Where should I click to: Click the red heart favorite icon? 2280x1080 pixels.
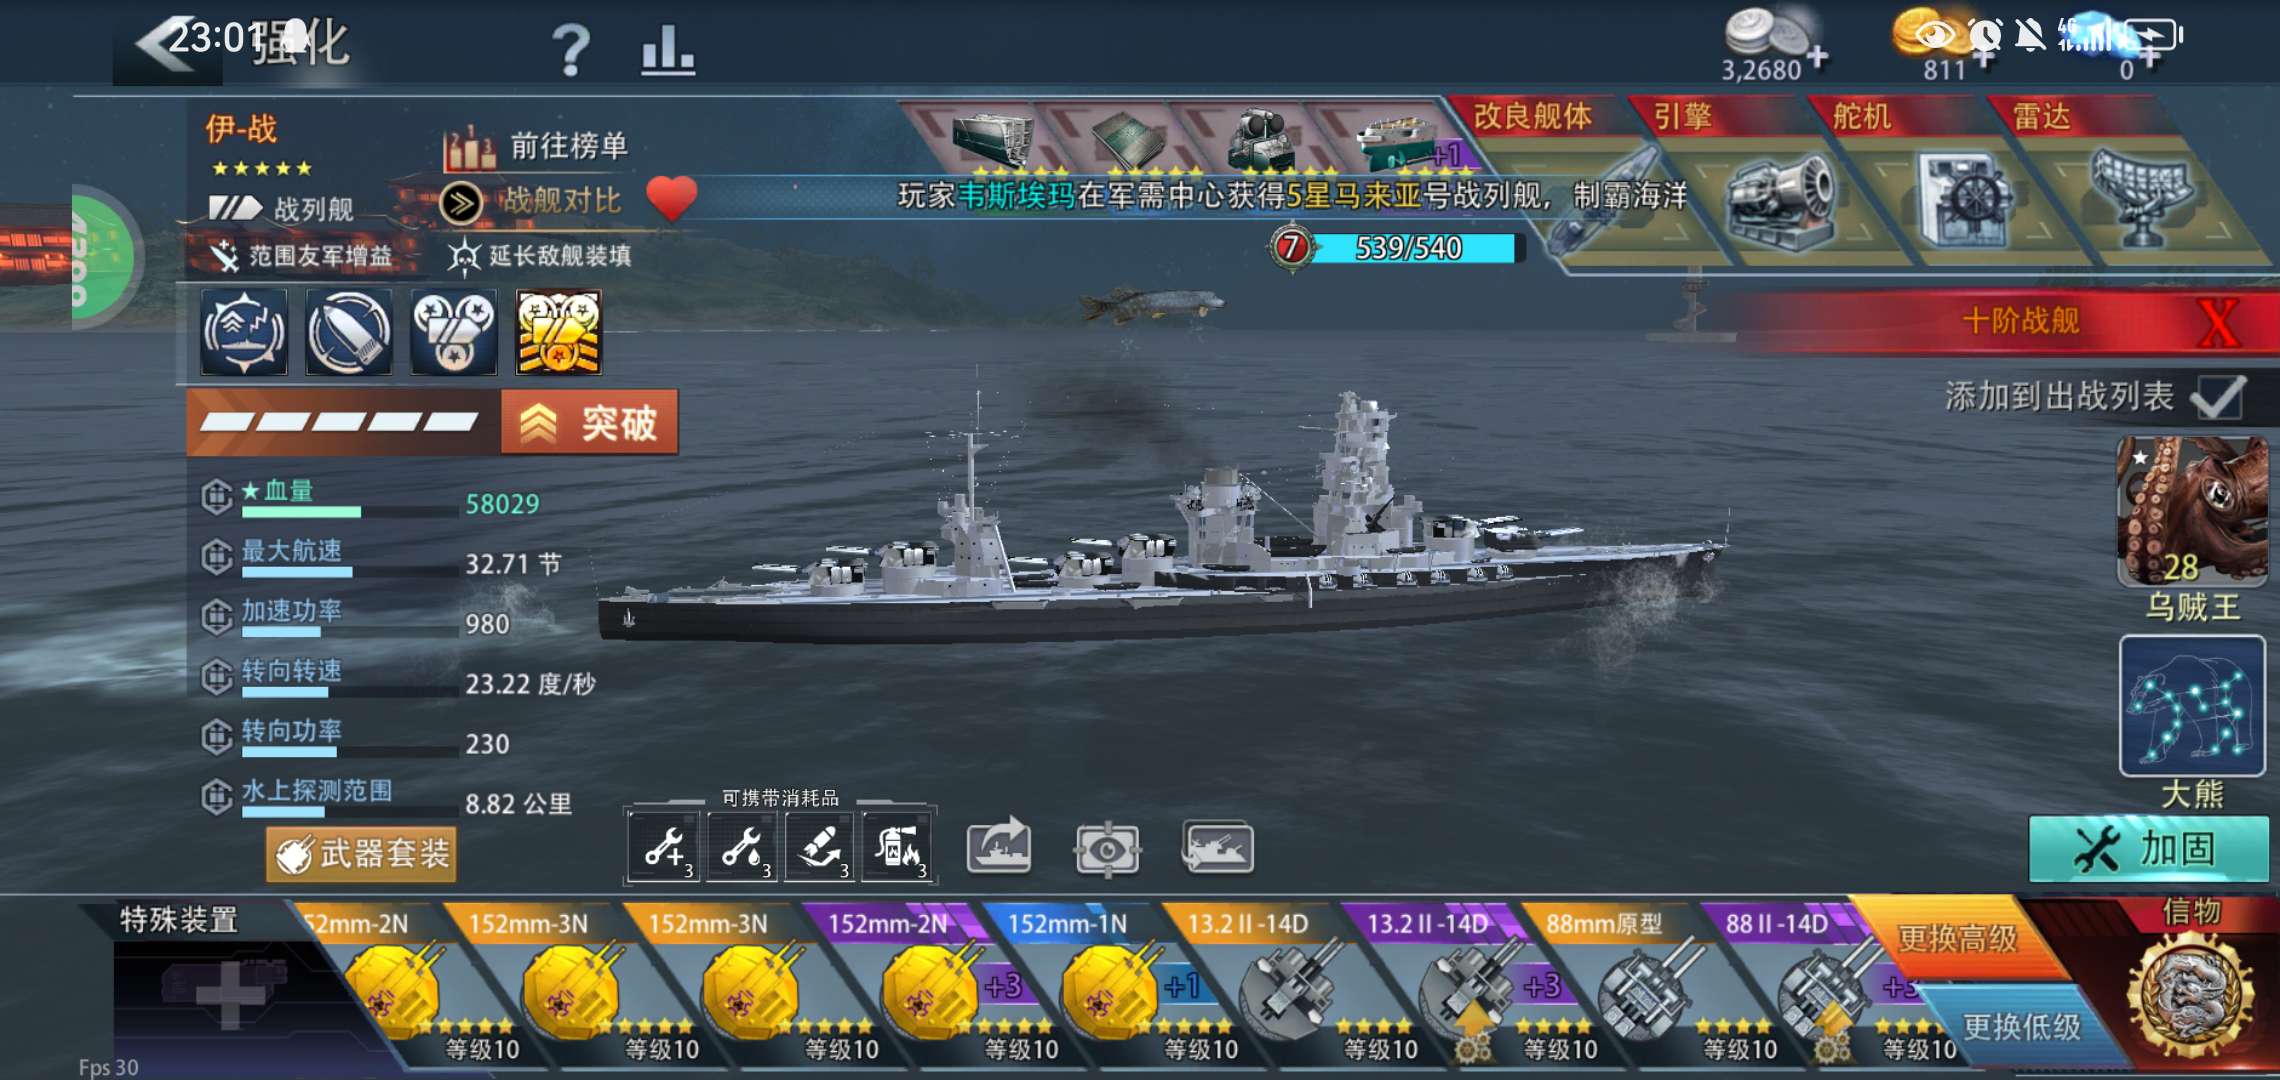tap(672, 198)
